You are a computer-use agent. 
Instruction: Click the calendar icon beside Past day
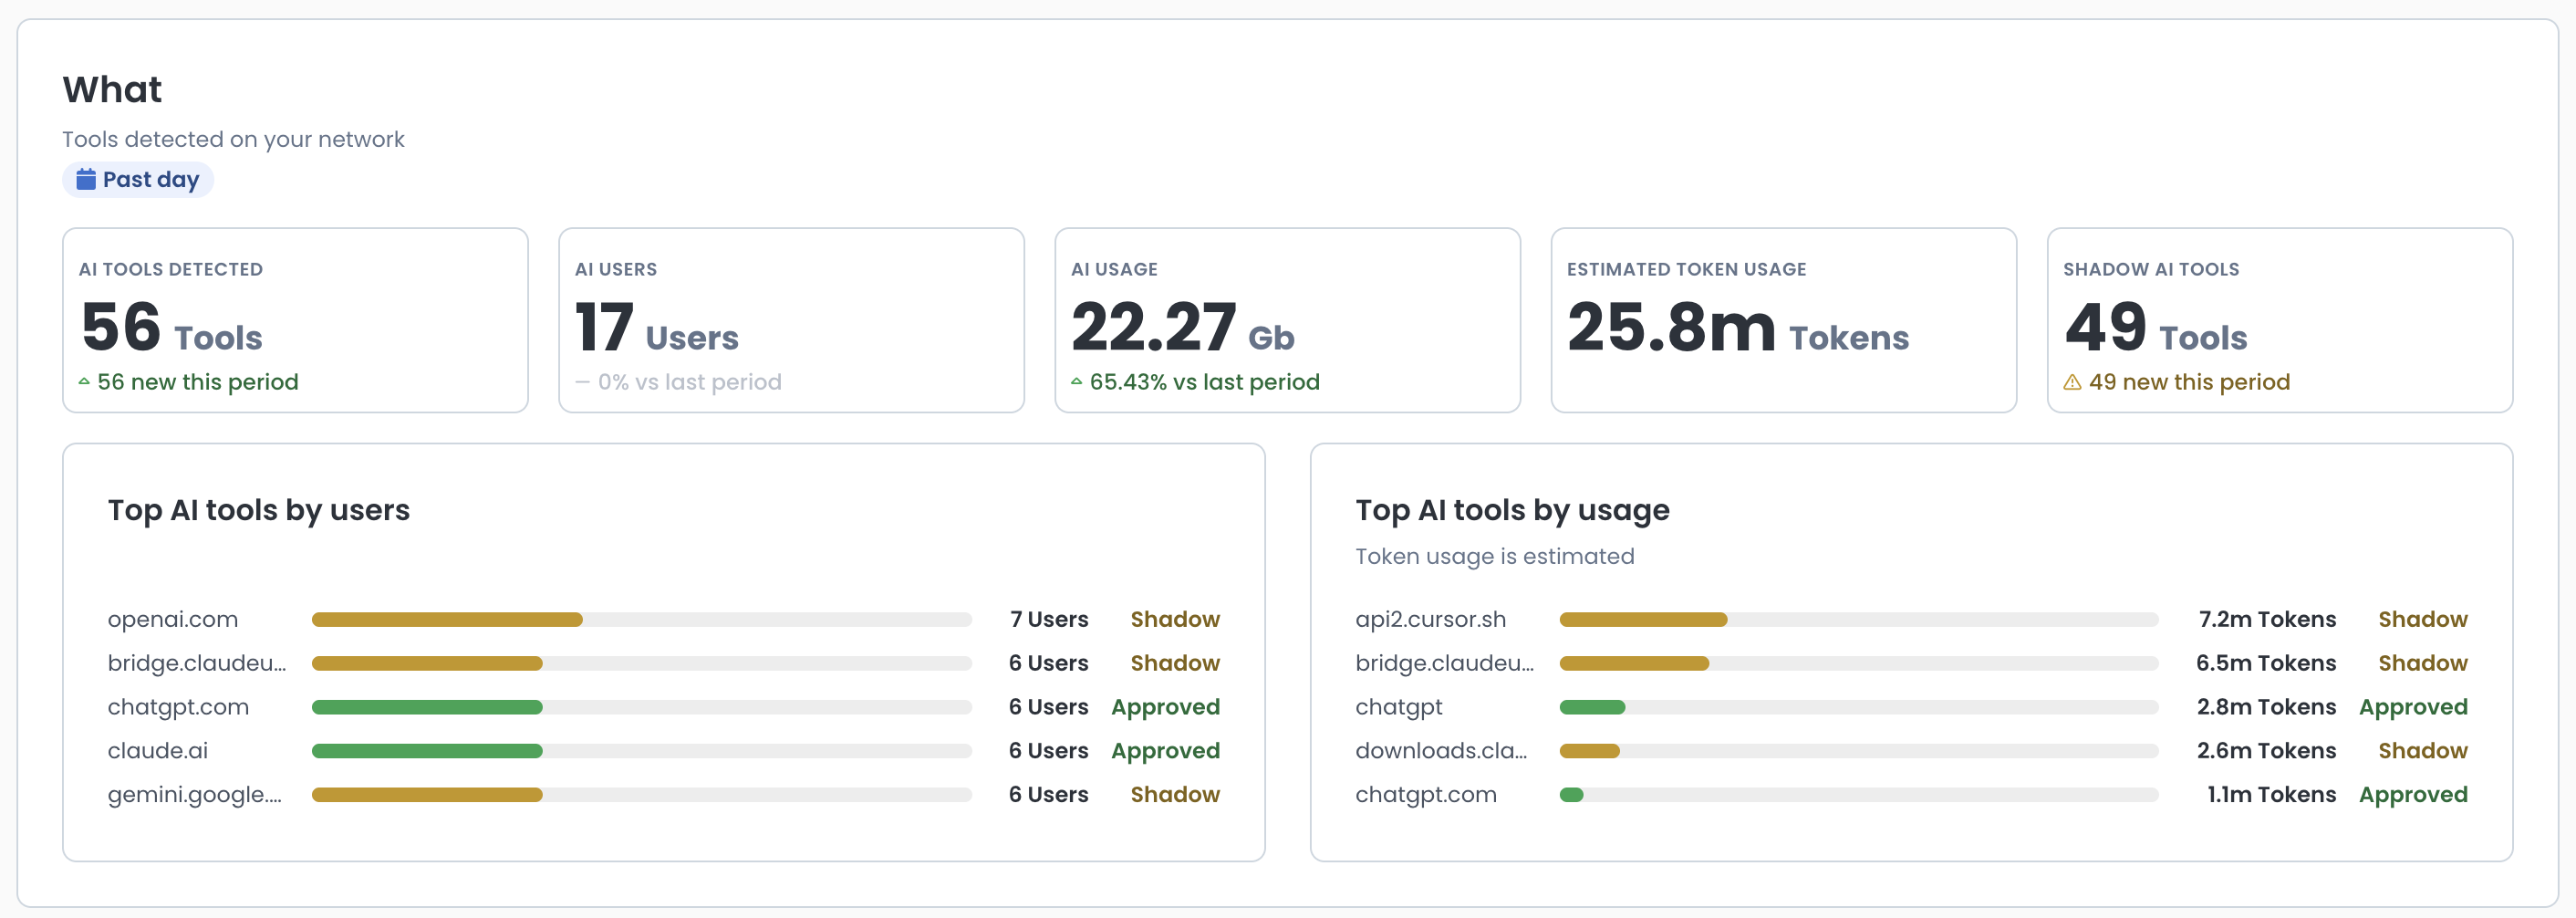[x=86, y=179]
